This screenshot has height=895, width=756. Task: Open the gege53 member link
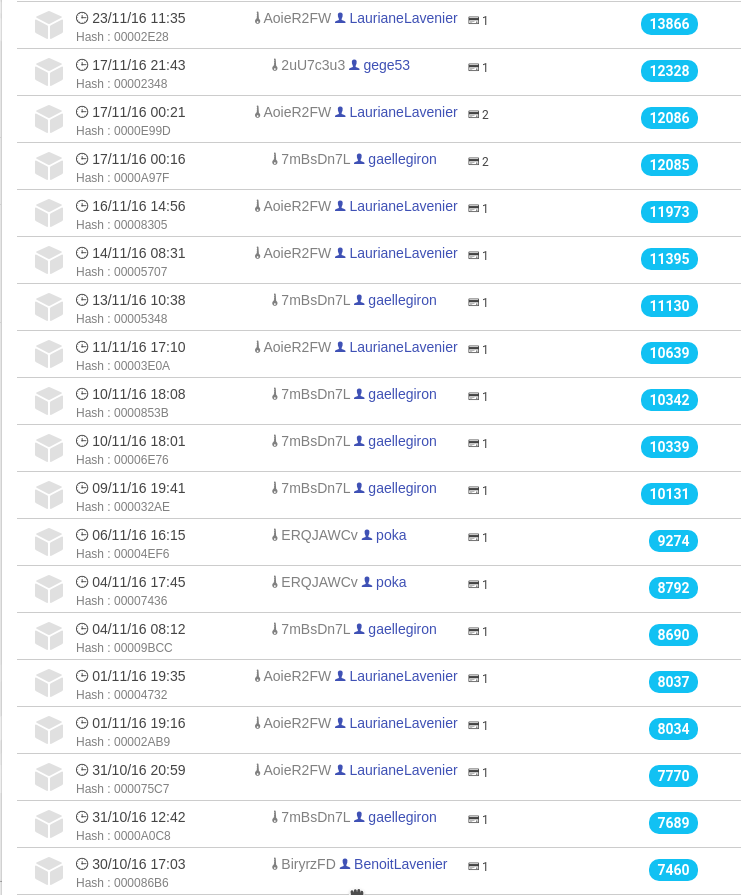click(x=386, y=65)
